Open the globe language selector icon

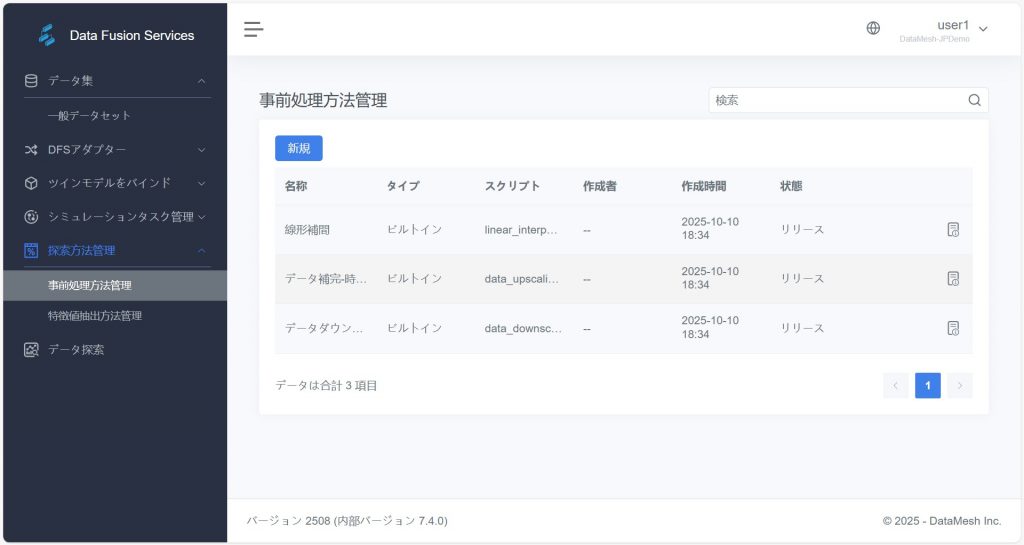pos(873,28)
